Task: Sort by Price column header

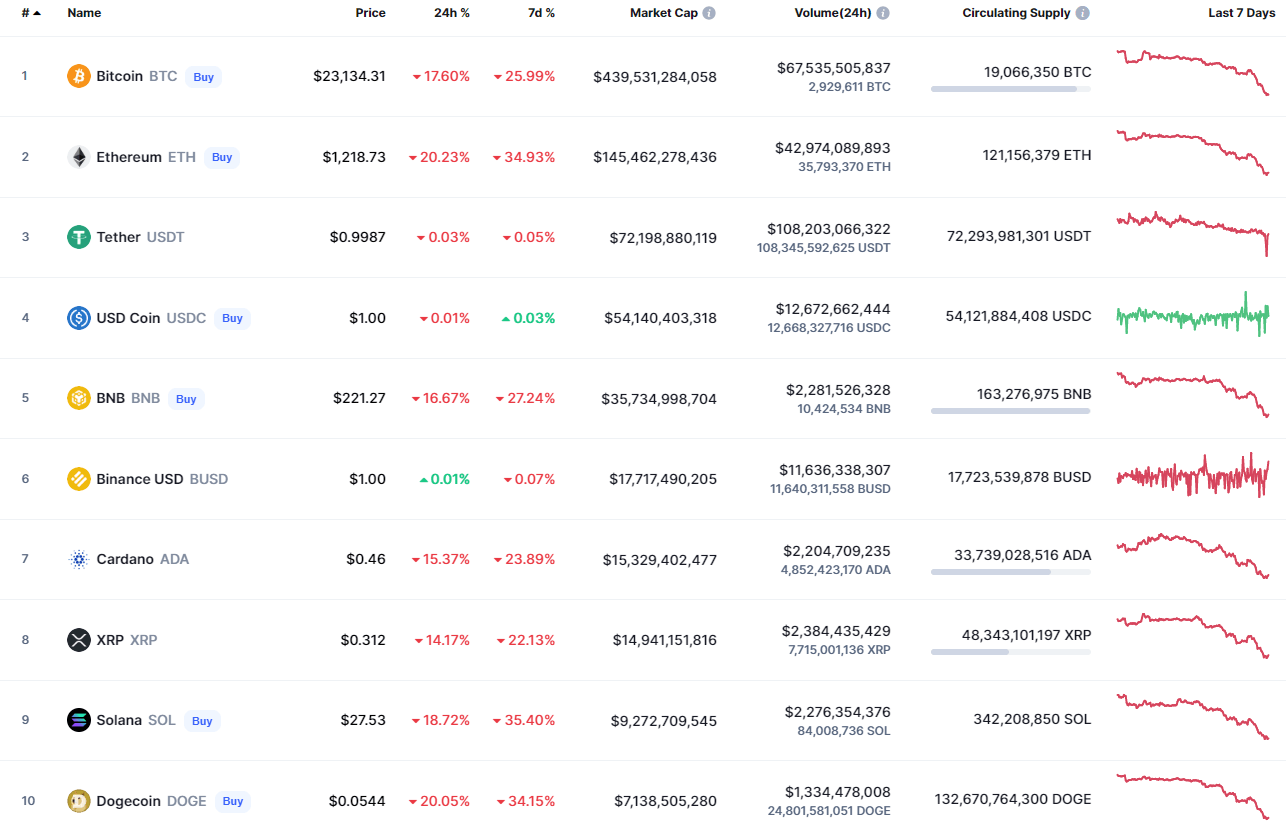Action: (370, 13)
